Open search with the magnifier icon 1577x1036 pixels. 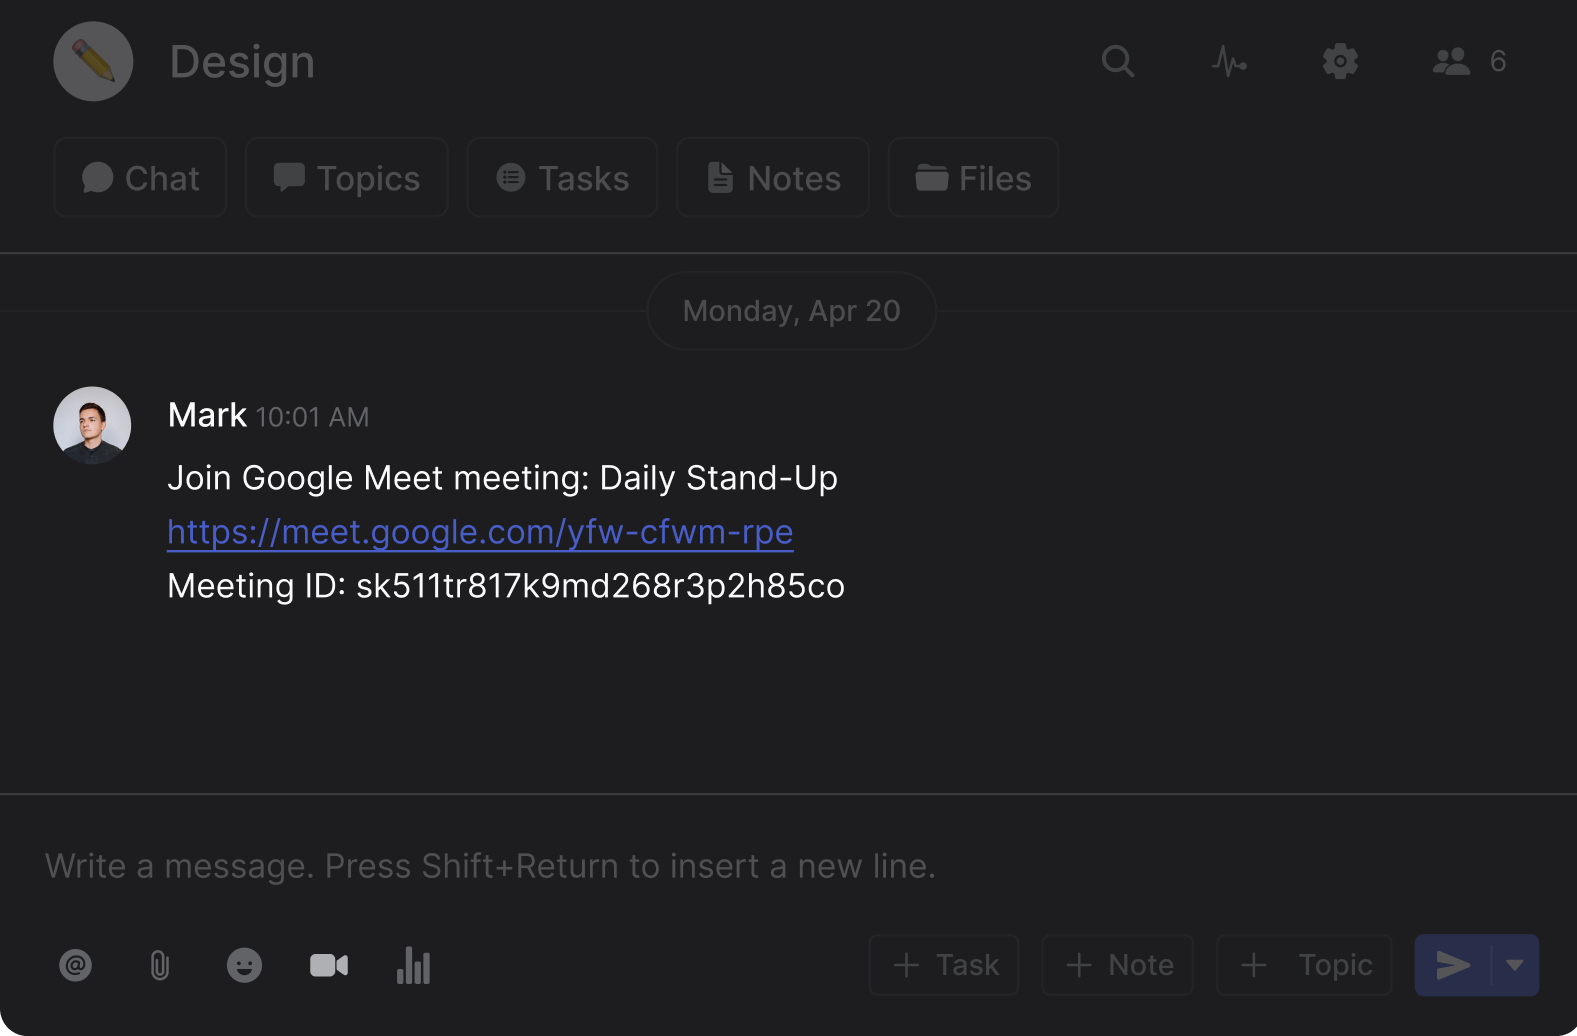(1117, 61)
